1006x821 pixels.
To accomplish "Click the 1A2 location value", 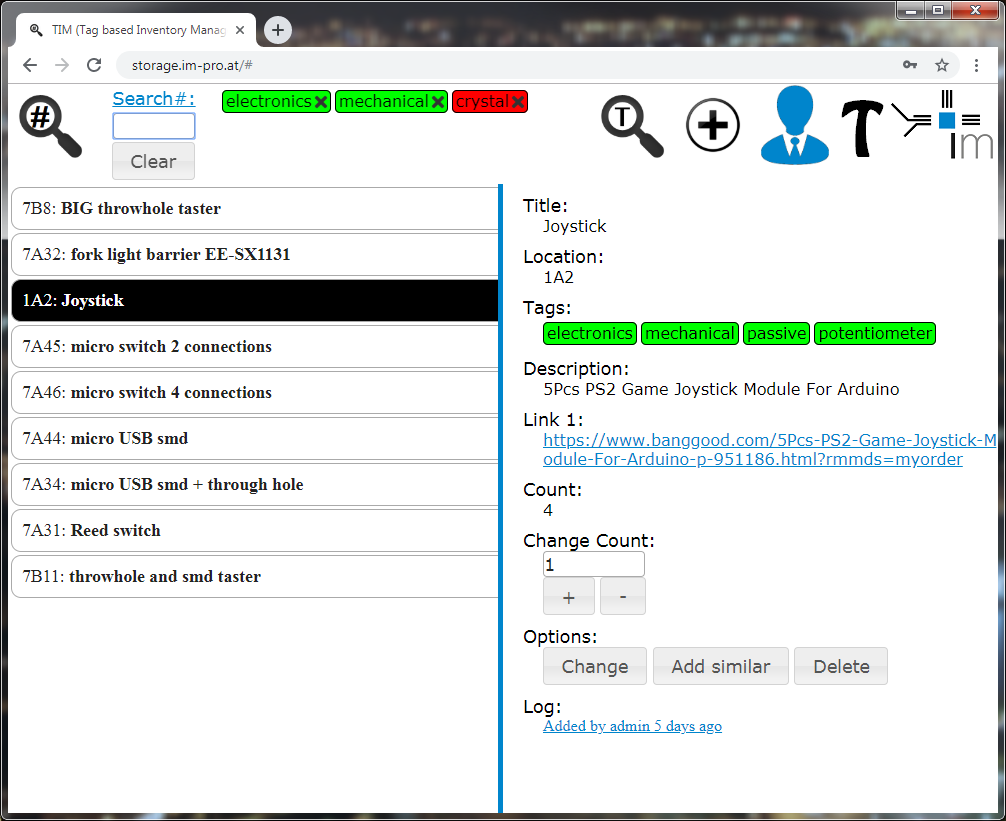I will tap(558, 278).
